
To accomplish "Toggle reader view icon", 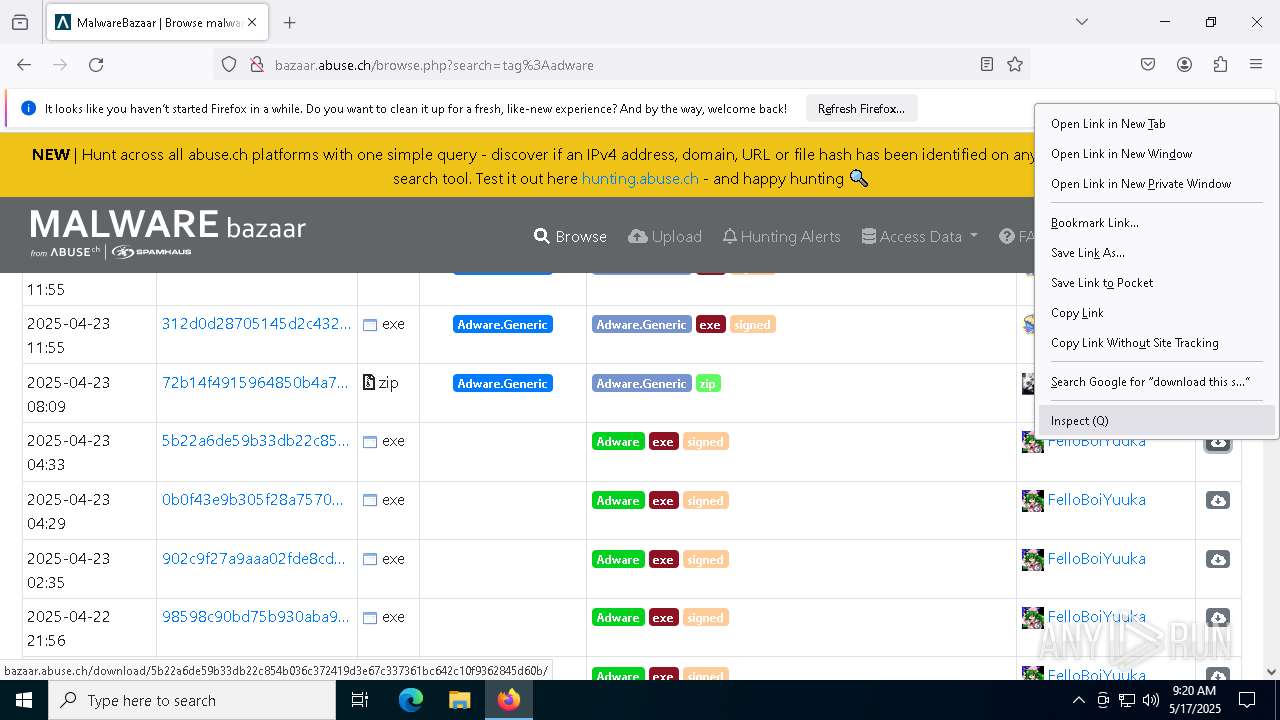I will [987, 65].
